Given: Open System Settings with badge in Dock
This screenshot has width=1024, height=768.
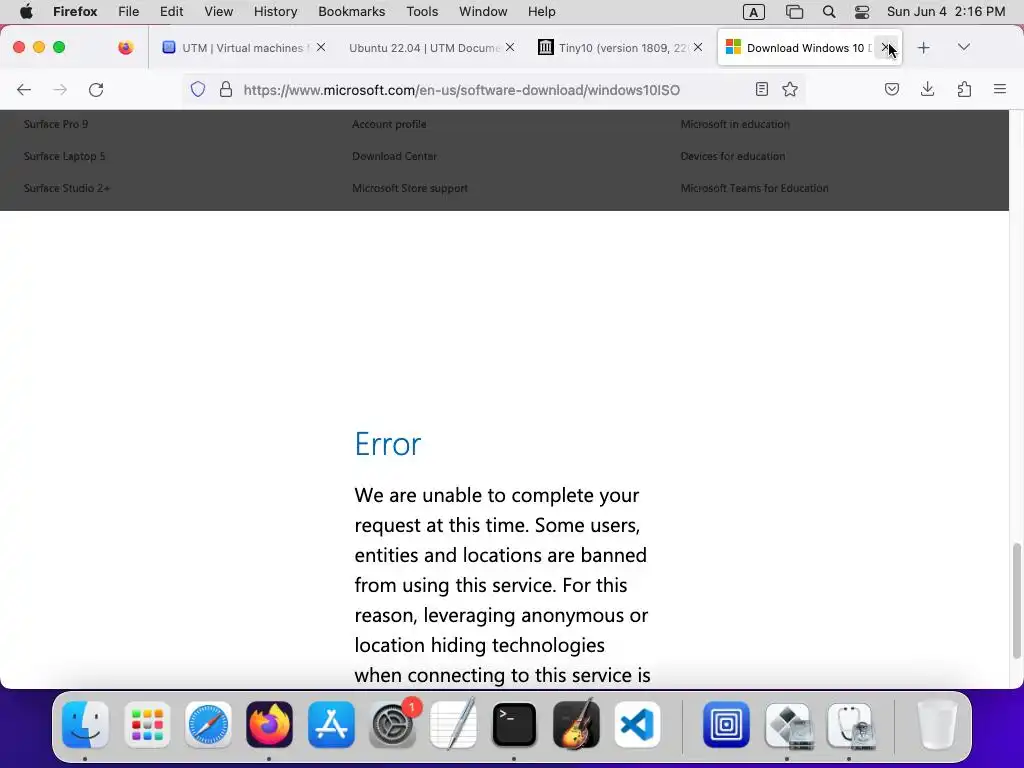Looking at the screenshot, I should (392, 725).
